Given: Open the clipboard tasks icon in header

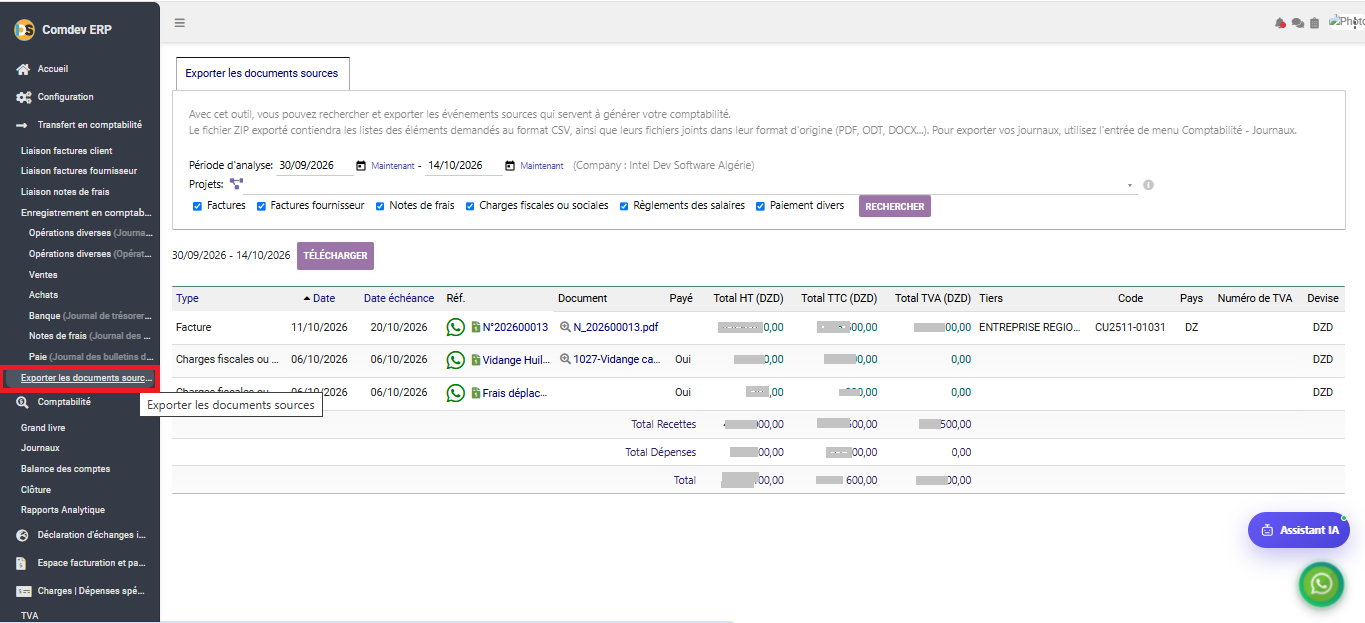Looking at the screenshot, I should (x=1314, y=23).
